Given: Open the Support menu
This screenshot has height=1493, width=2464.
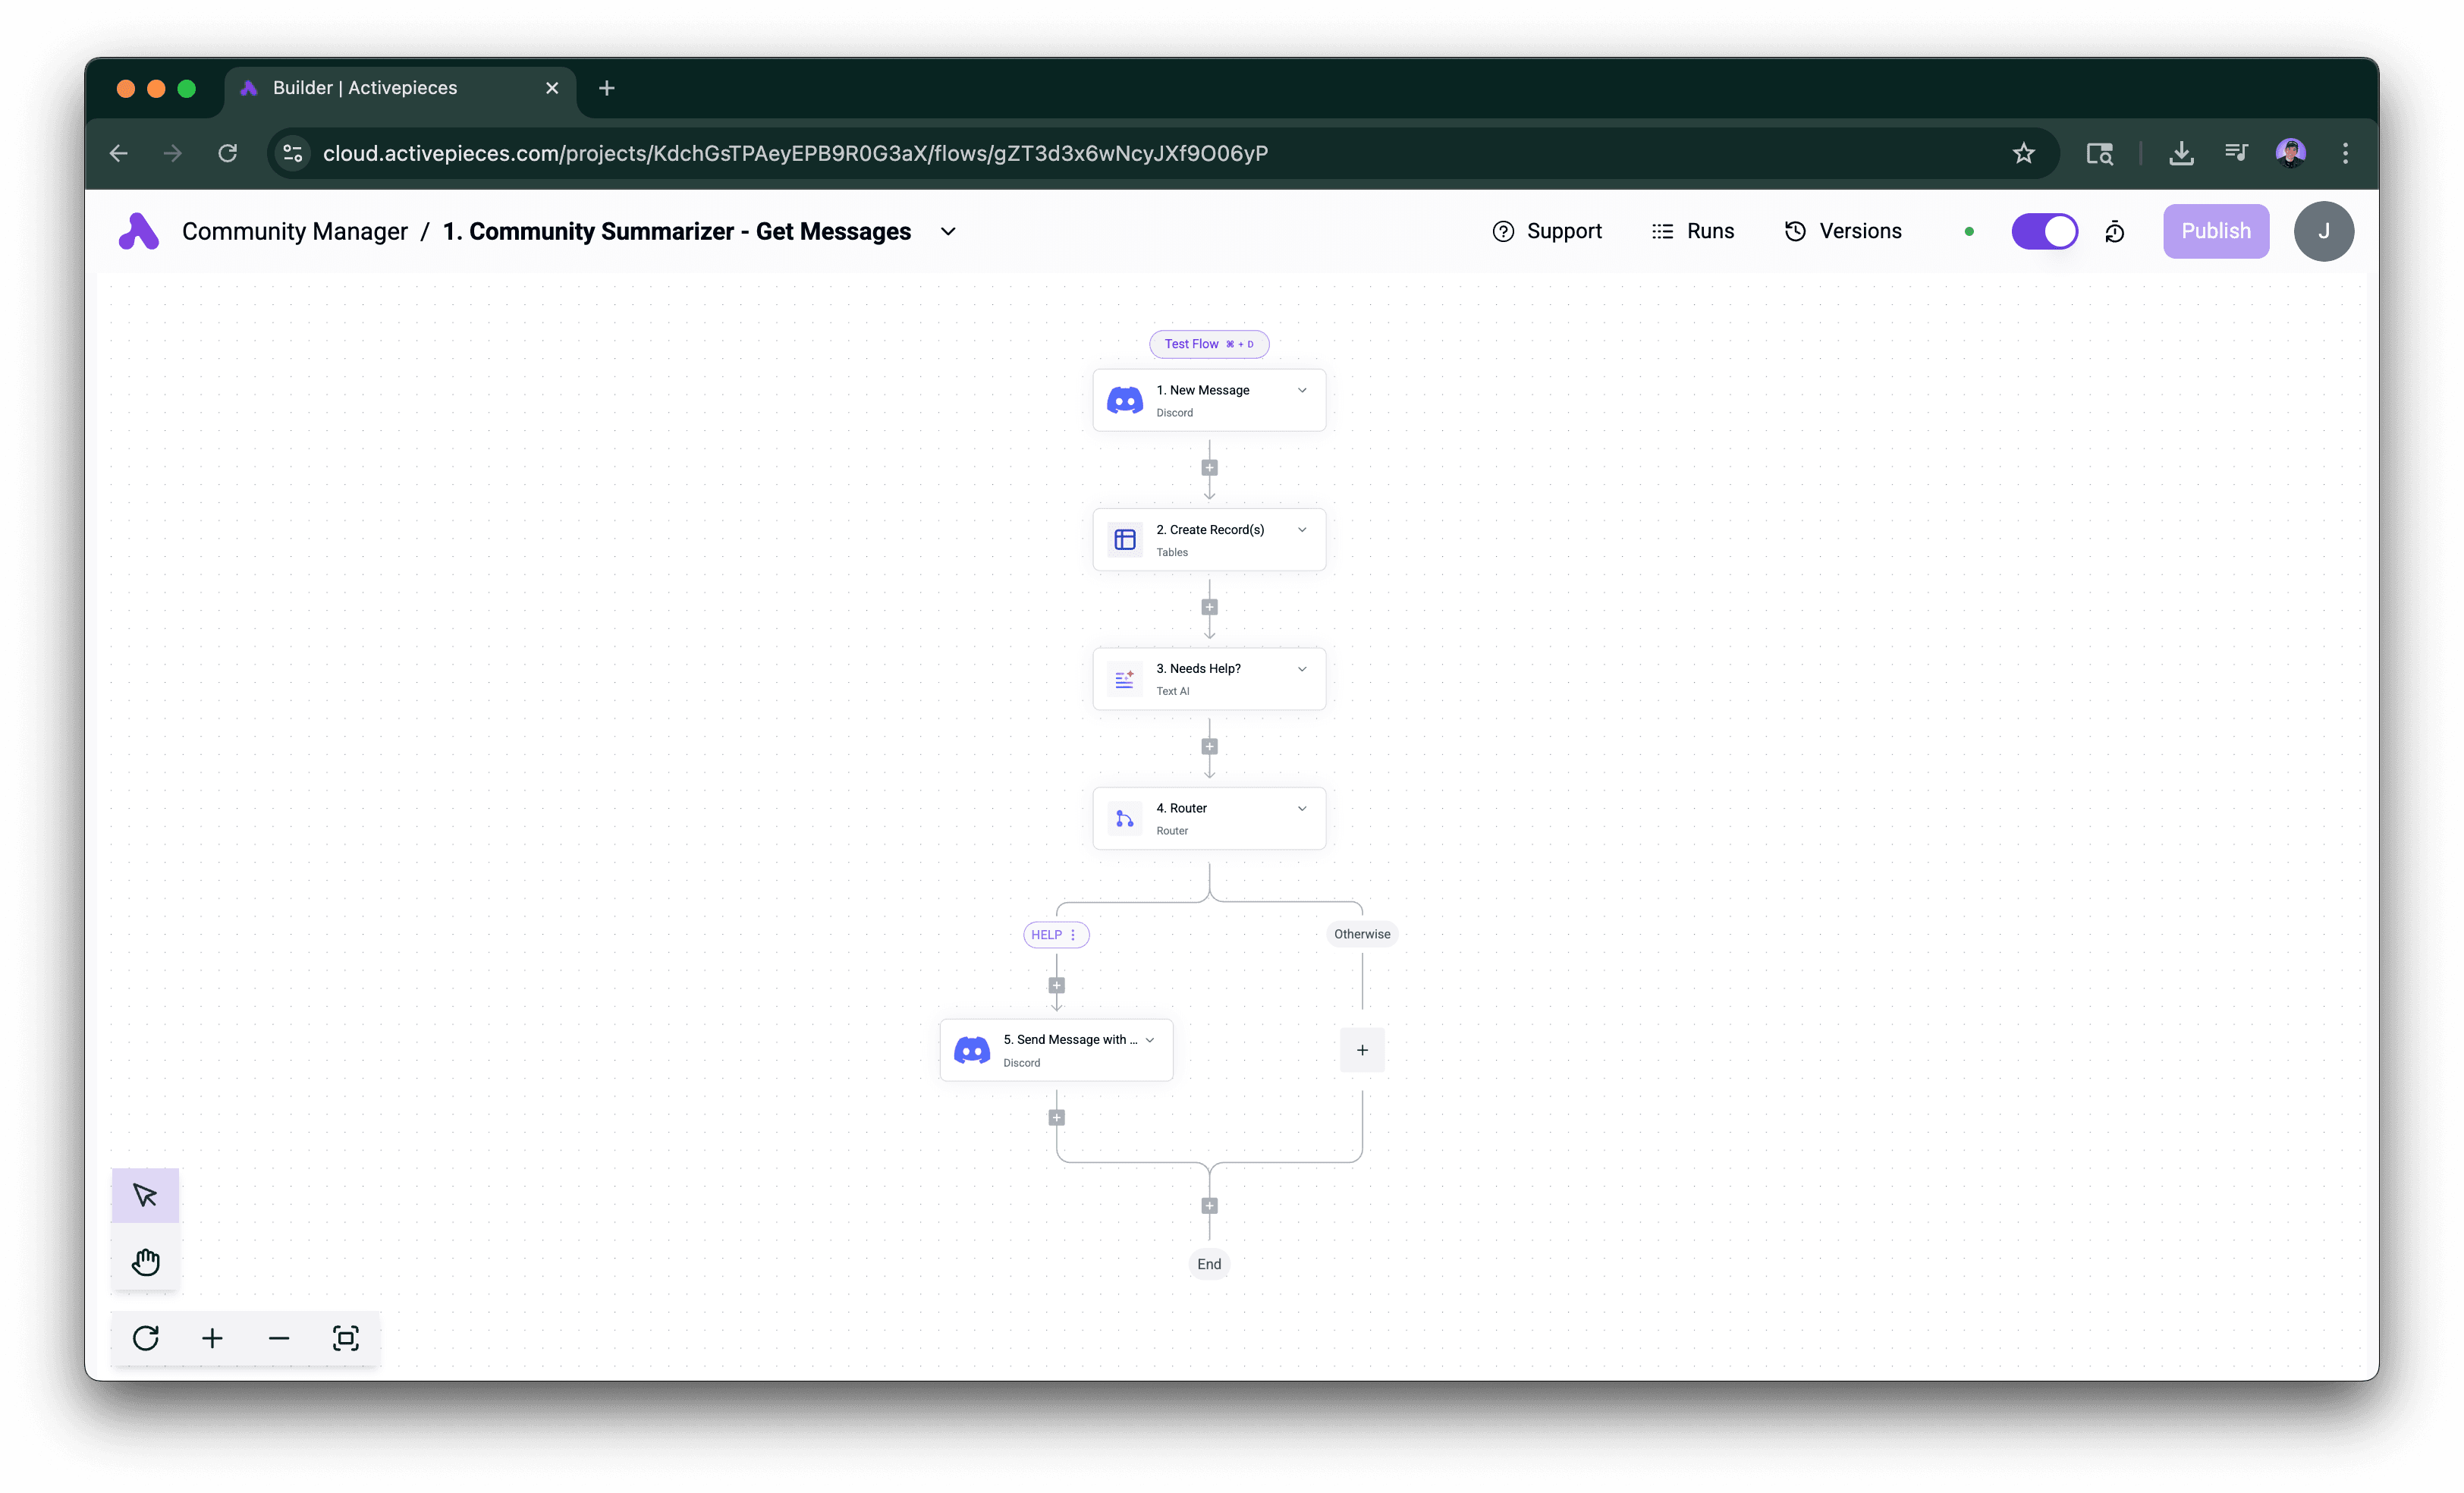Looking at the screenshot, I should pyautogui.click(x=1546, y=231).
